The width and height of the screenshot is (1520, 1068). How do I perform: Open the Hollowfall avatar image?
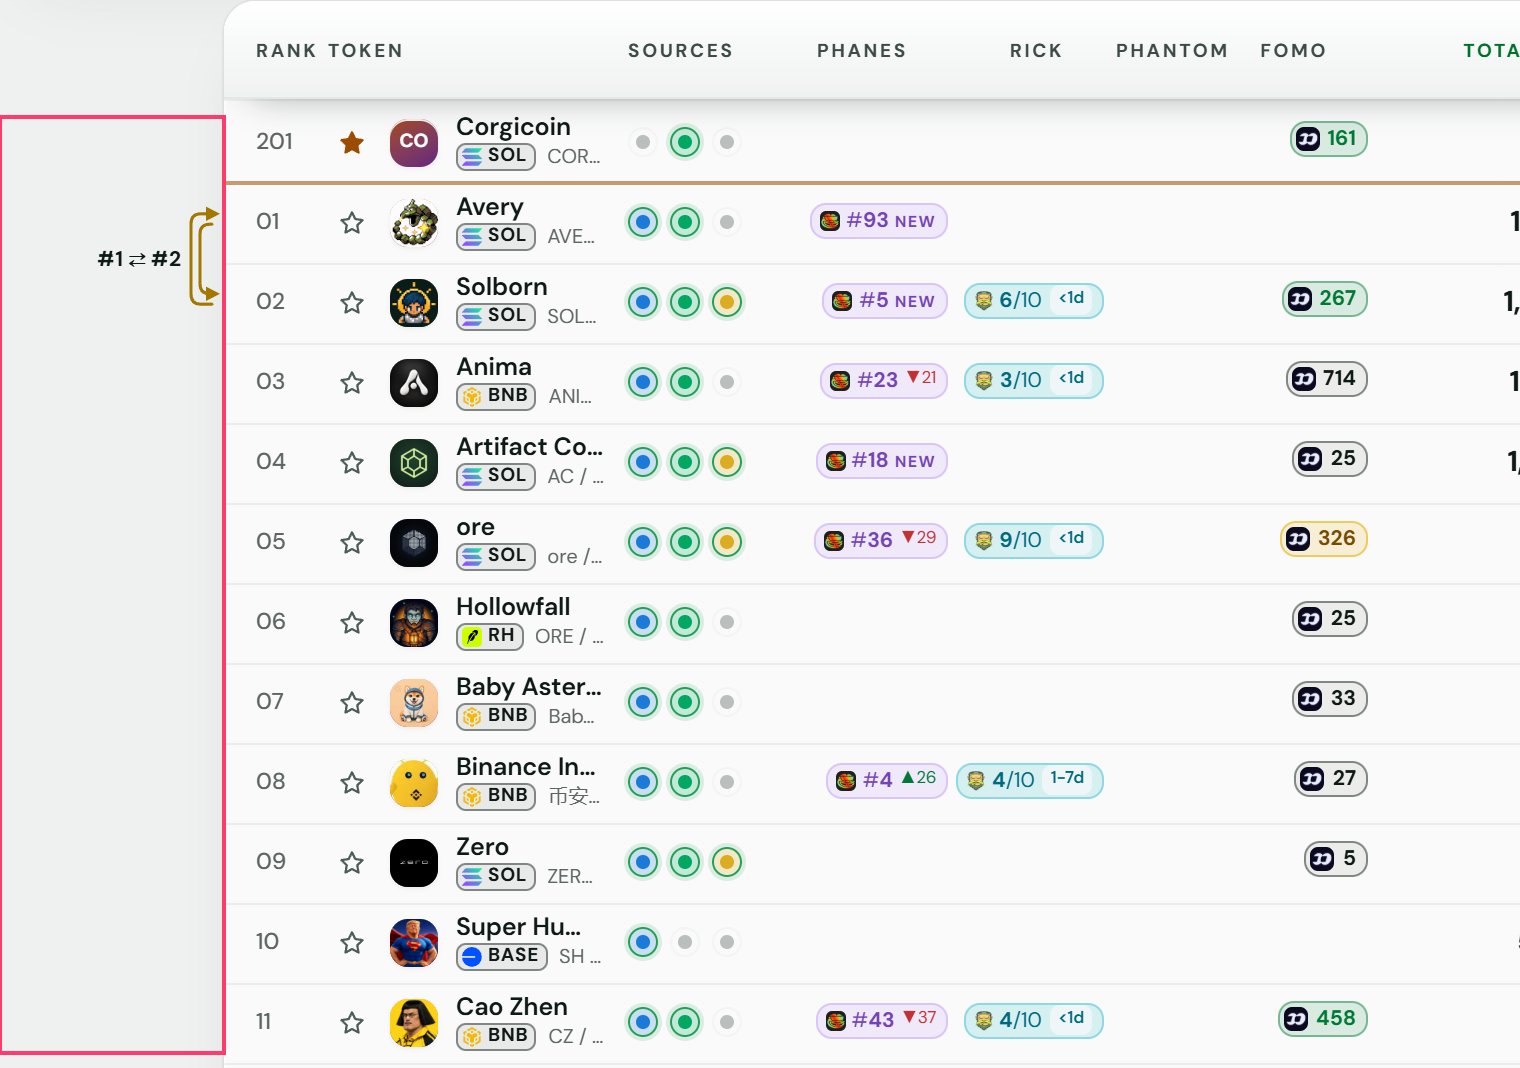414,622
